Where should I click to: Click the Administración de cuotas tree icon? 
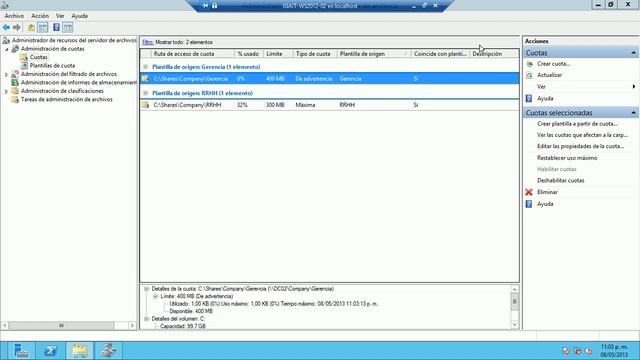coord(15,49)
